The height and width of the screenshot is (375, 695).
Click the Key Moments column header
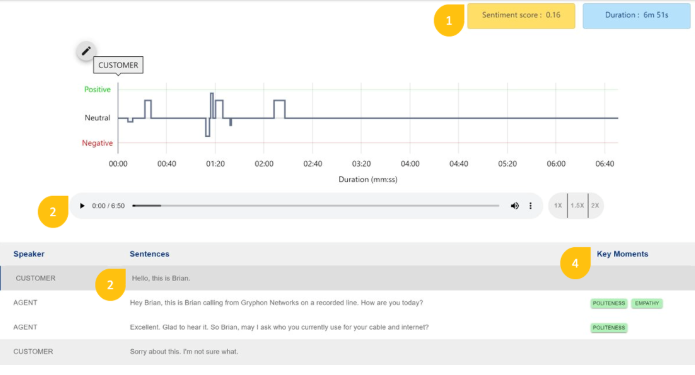click(x=622, y=254)
